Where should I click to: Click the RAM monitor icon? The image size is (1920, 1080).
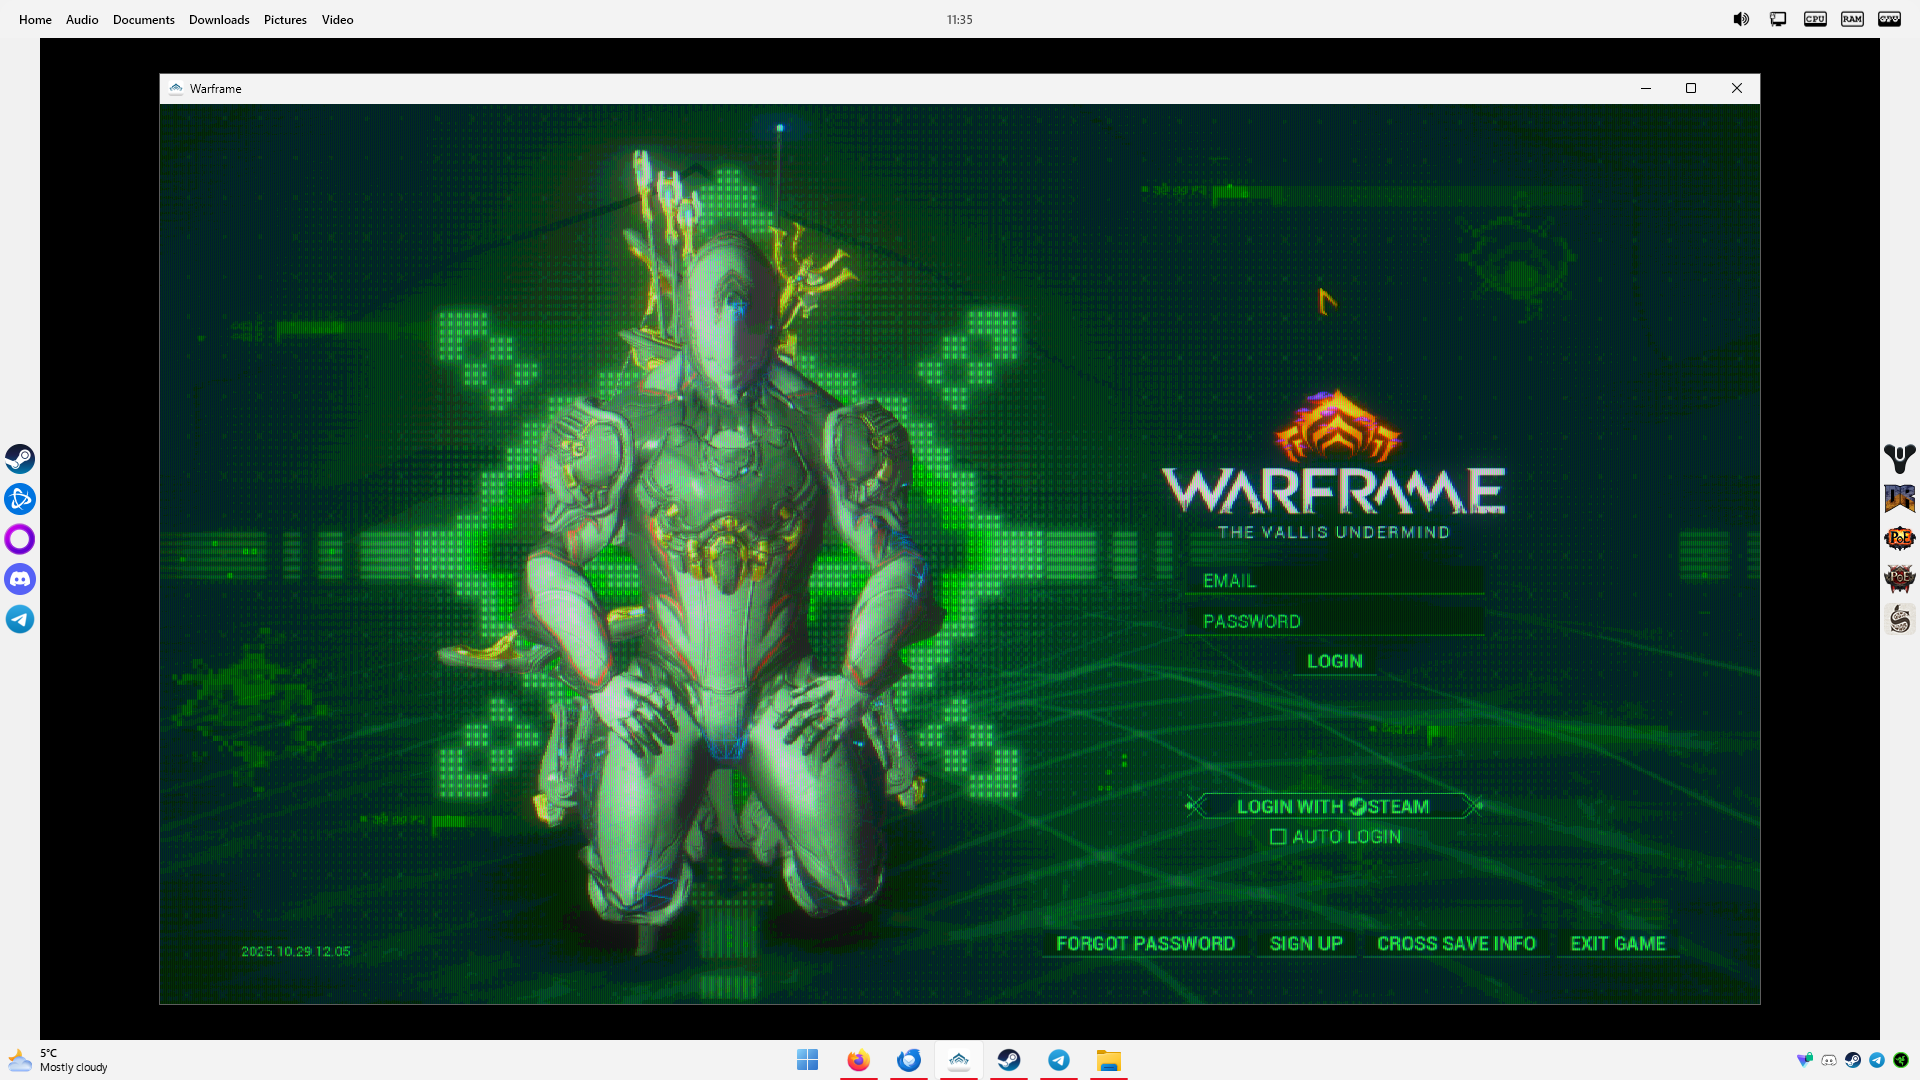(1852, 19)
